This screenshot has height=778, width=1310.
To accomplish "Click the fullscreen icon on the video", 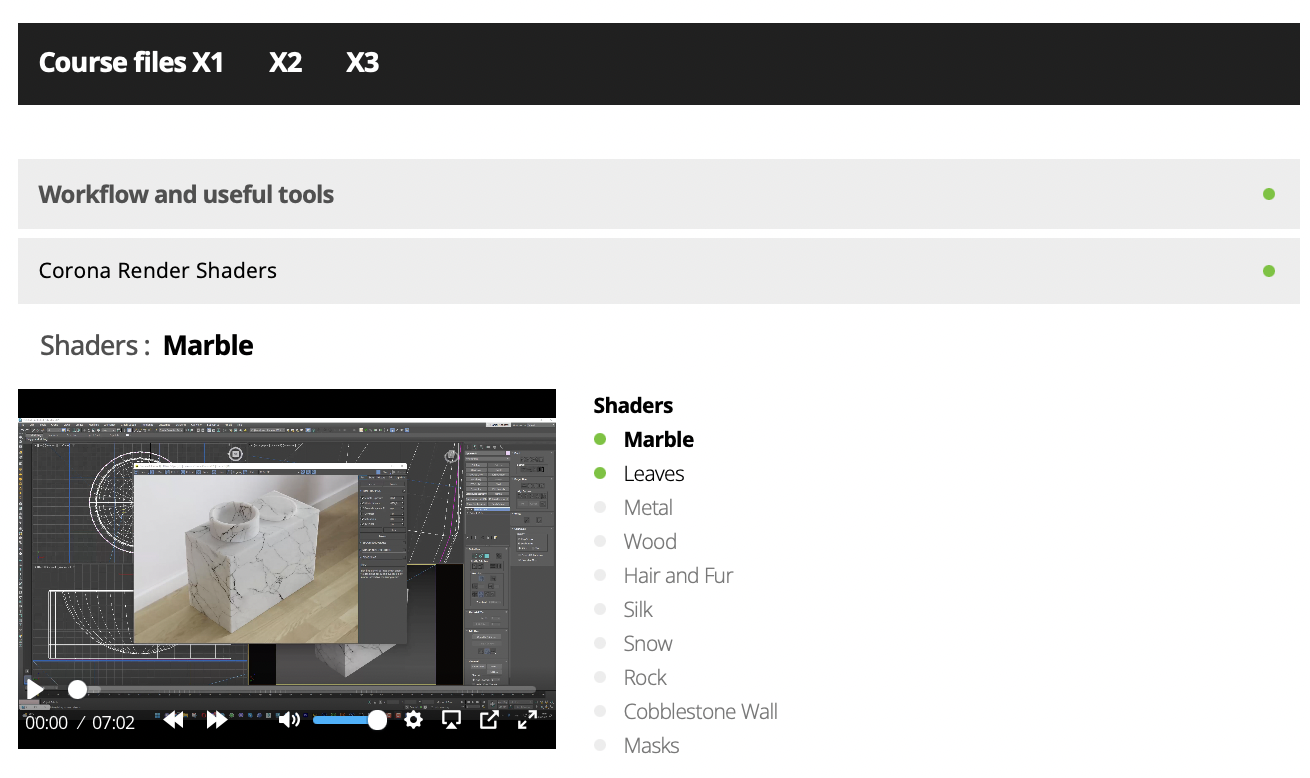I will [528, 719].
